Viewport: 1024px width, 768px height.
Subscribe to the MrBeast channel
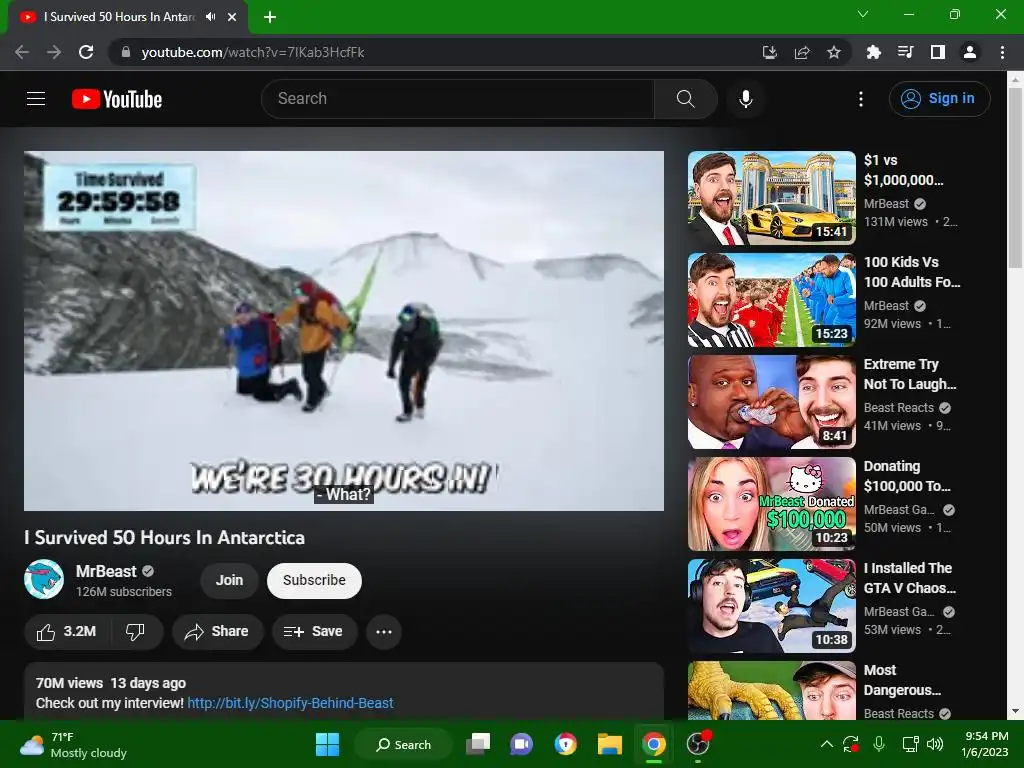point(314,581)
